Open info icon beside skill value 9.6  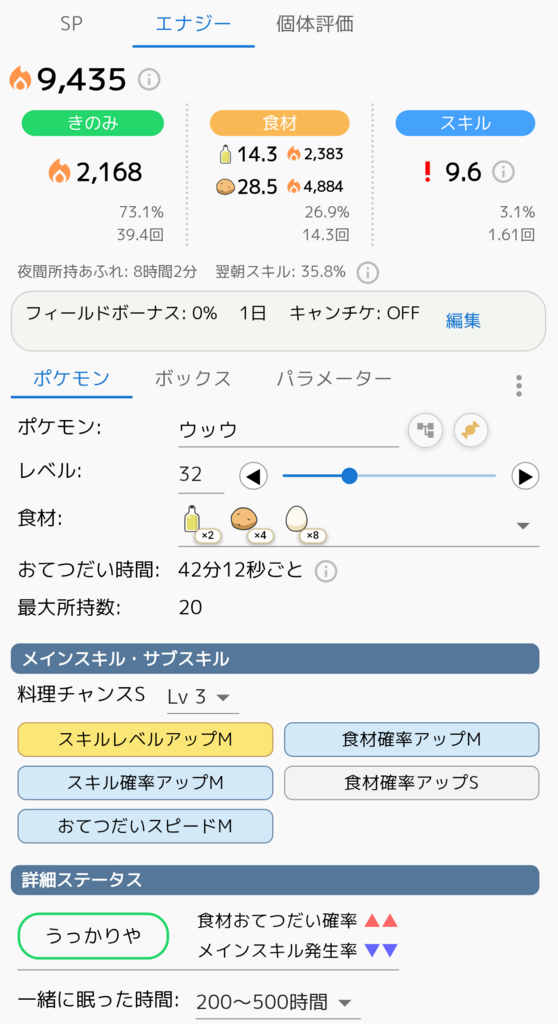(x=503, y=172)
